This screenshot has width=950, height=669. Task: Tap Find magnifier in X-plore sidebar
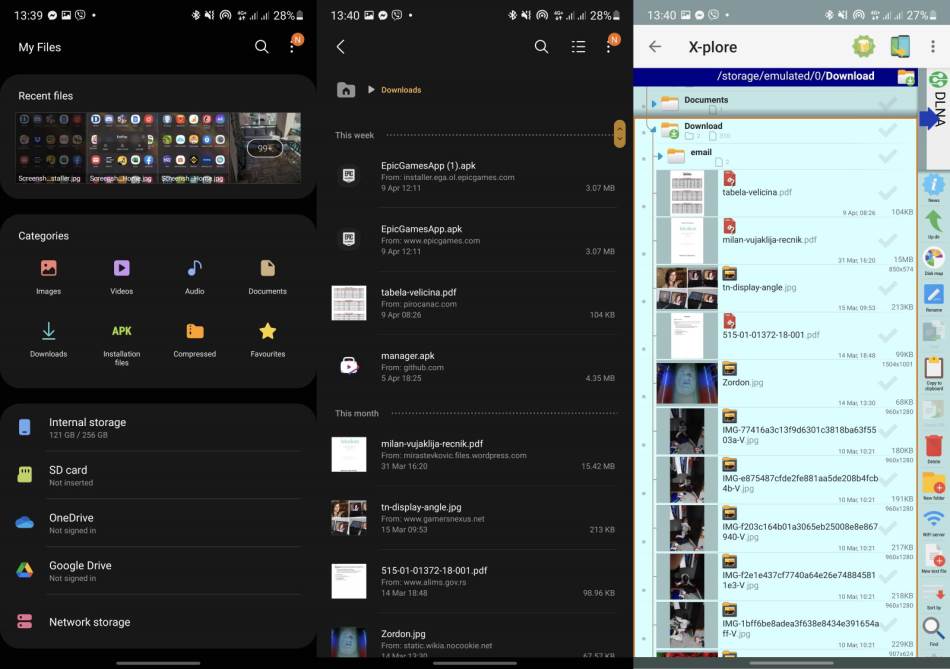(934, 631)
